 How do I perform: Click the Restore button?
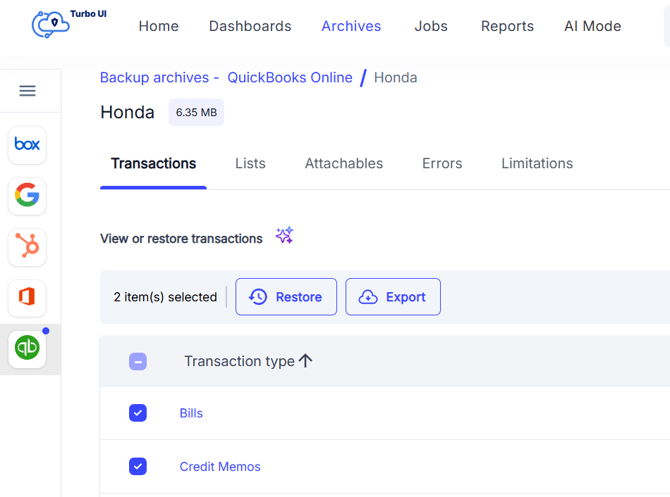286,297
